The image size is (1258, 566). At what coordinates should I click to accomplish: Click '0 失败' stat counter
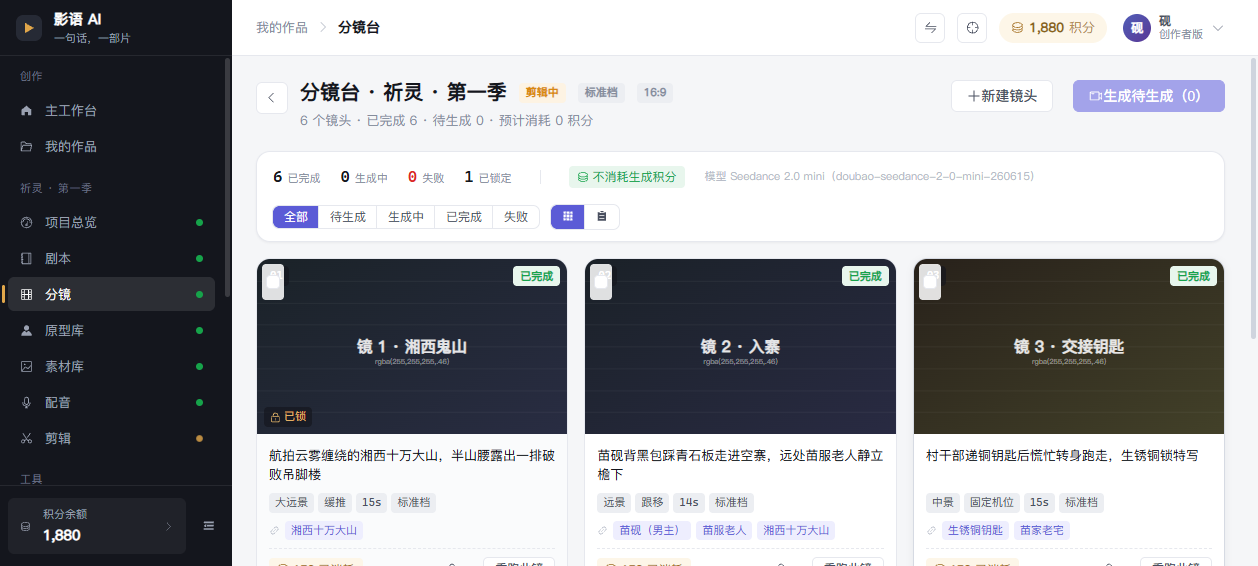(x=426, y=177)
